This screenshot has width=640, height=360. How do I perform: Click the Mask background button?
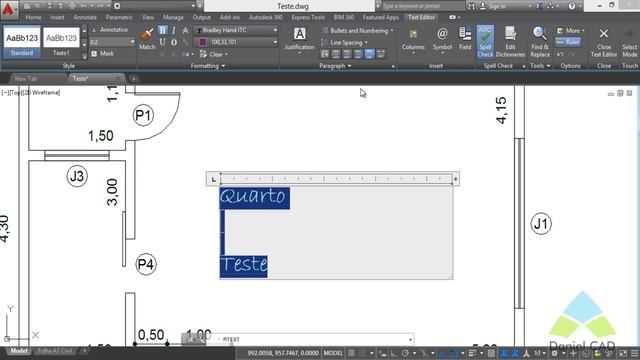(x=102, y=53)
